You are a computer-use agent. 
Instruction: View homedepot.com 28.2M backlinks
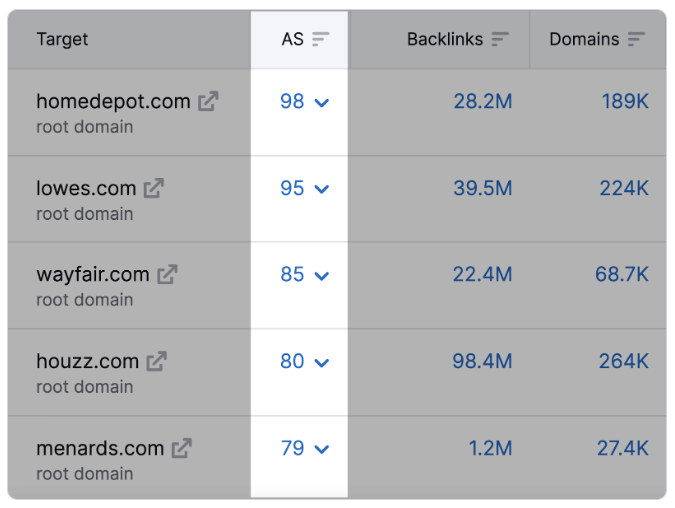coord(483,102)
